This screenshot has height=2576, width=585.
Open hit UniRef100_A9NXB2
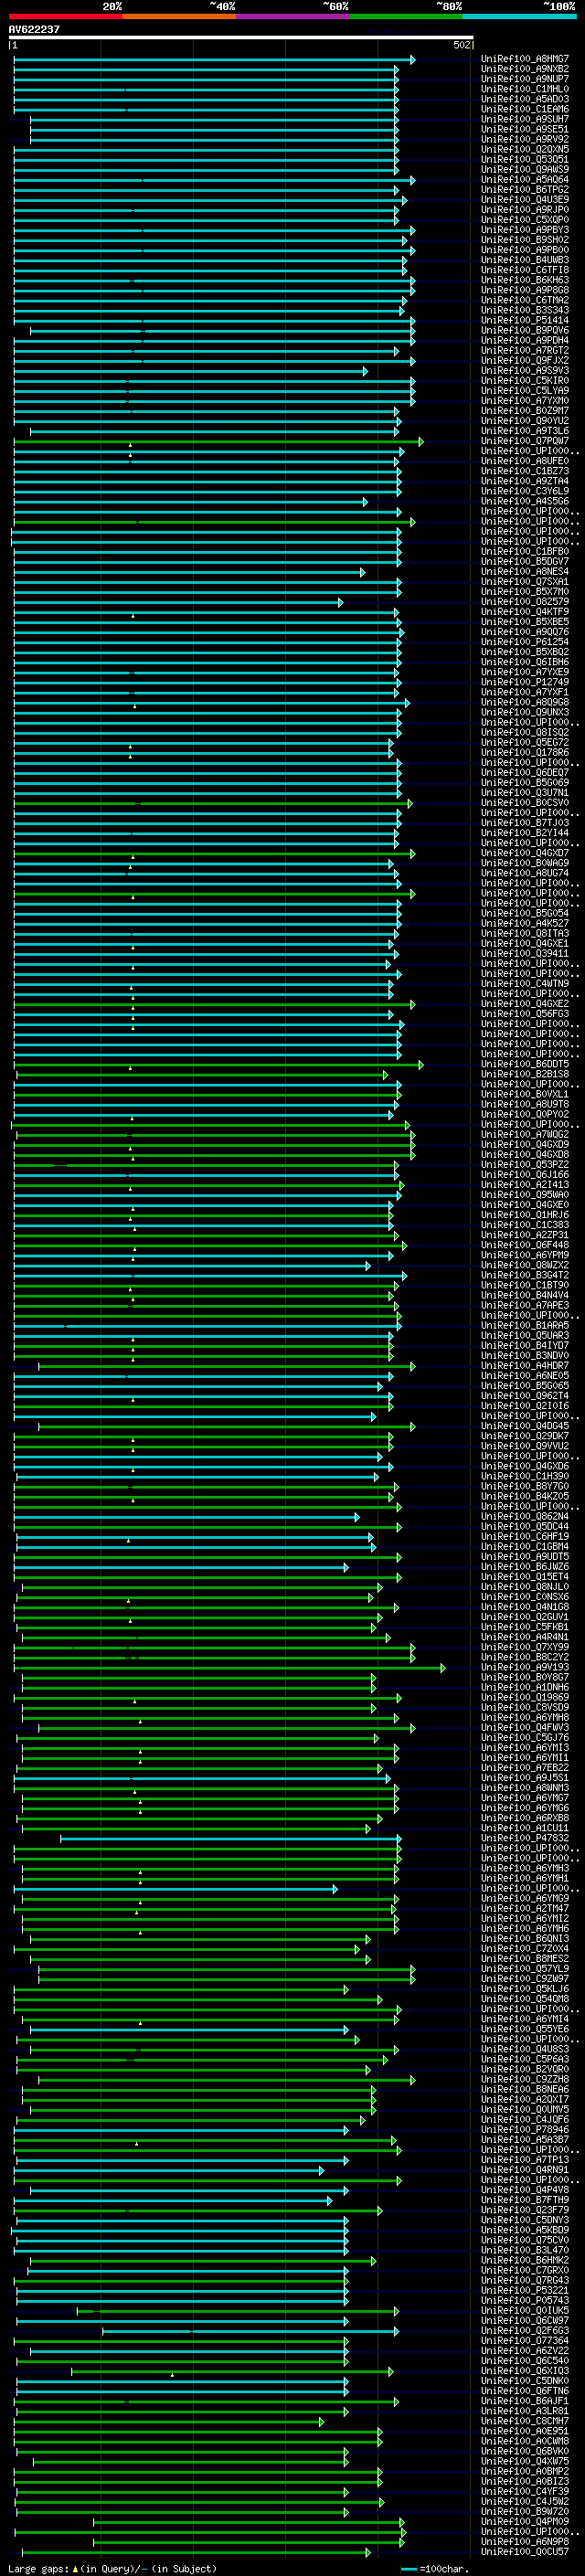(525, 69)
